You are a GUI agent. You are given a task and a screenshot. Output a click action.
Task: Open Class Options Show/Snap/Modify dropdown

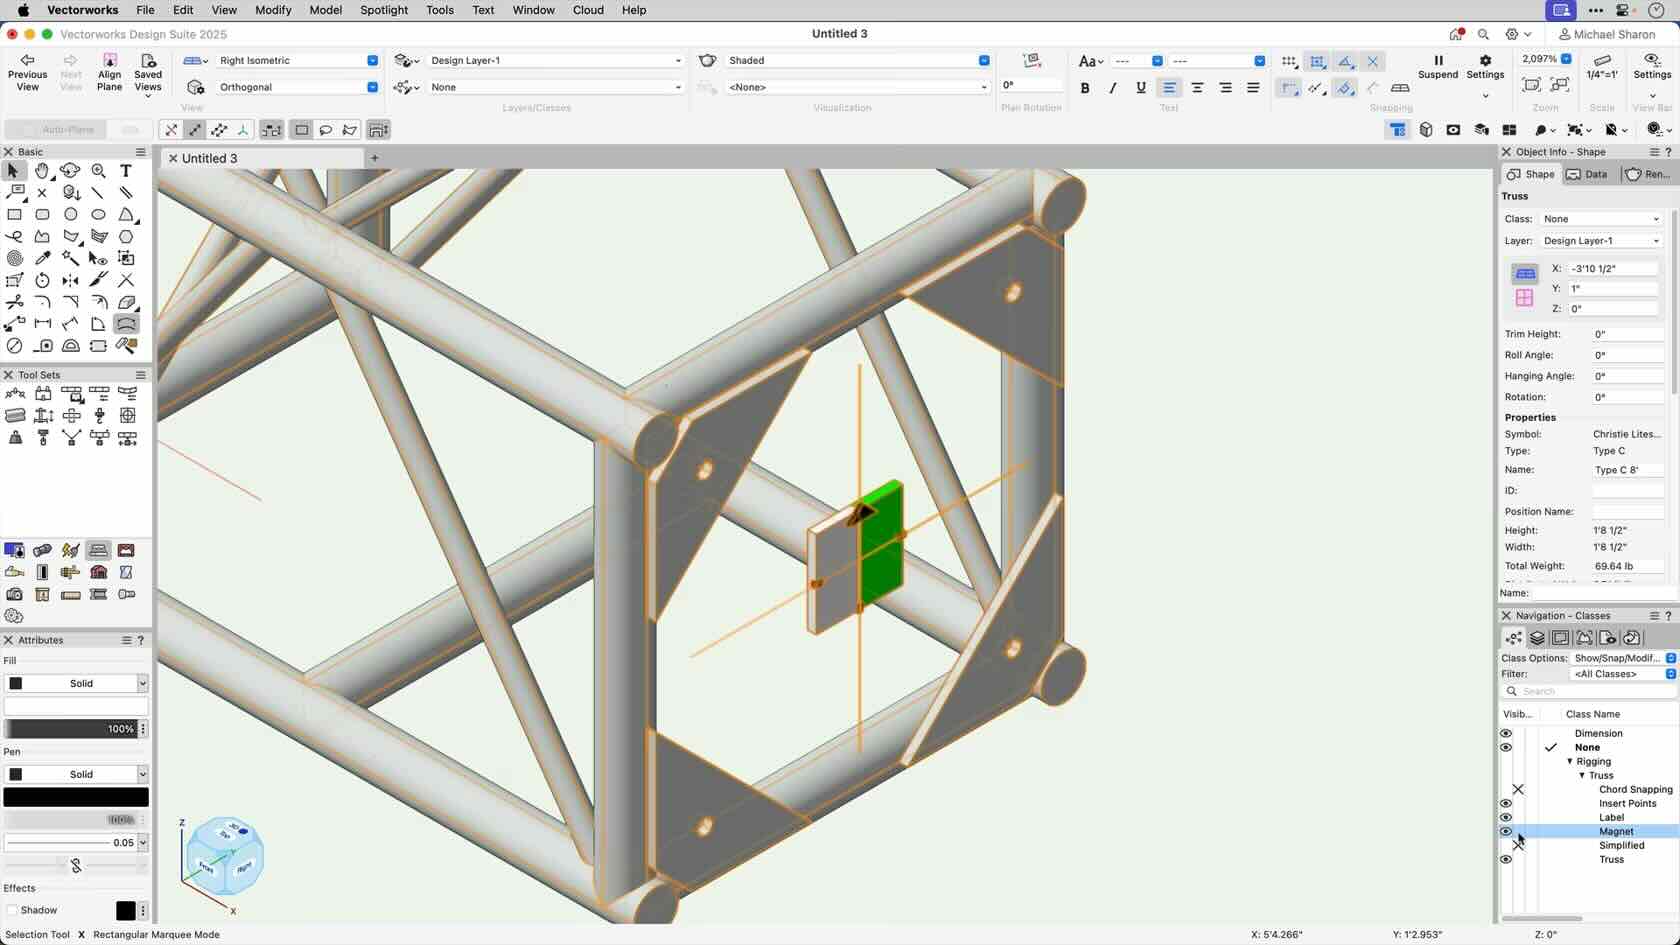tap(1622, 658)
